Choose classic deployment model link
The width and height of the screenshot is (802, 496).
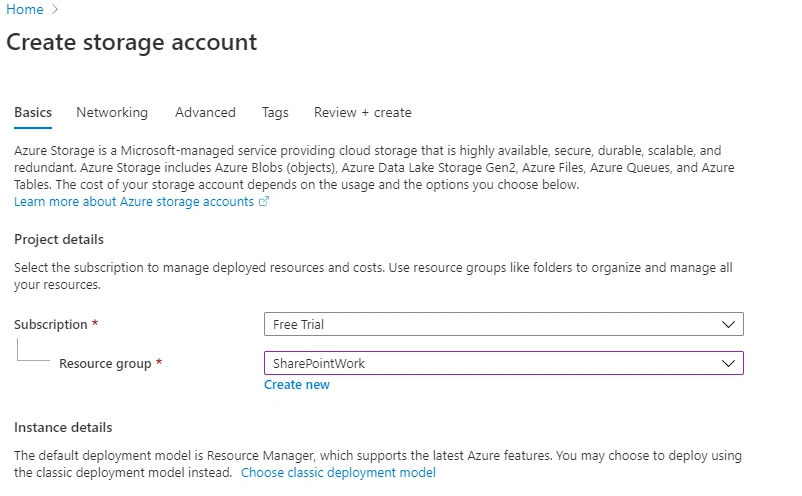[338, 472]
